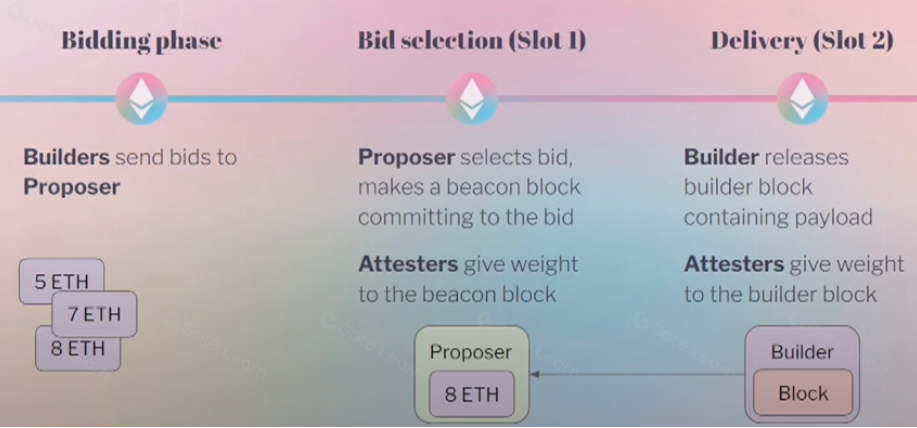
Task: Open the Bidding phase heading
Action: 141,41
